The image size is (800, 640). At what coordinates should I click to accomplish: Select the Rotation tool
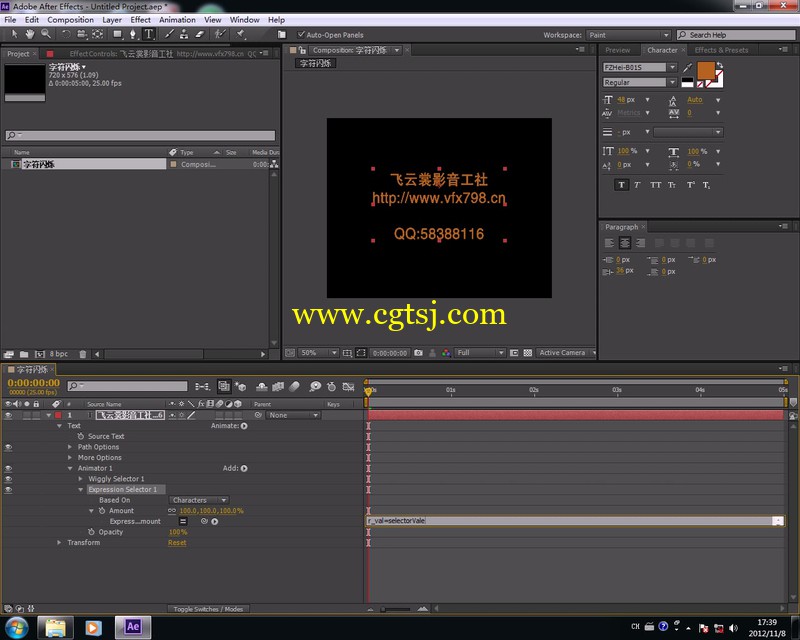point(66,34)
